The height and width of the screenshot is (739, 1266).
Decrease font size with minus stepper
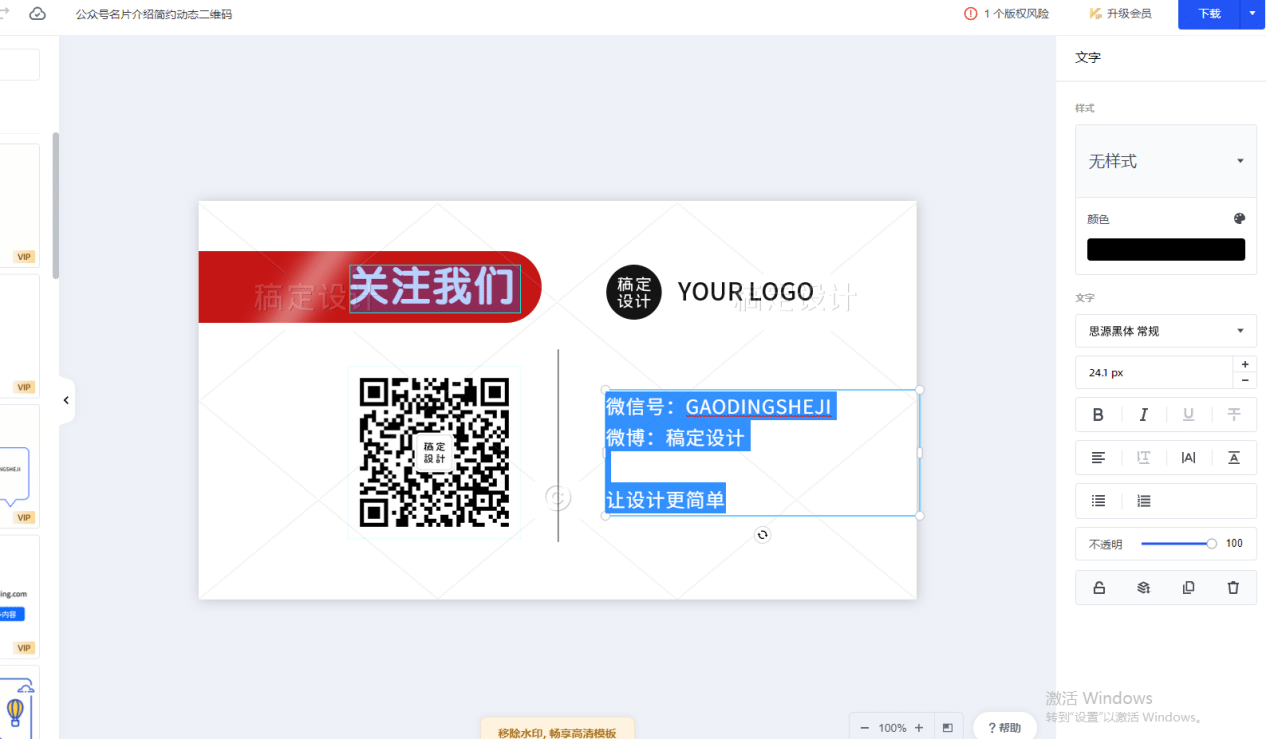click(x=1244, y=380)
